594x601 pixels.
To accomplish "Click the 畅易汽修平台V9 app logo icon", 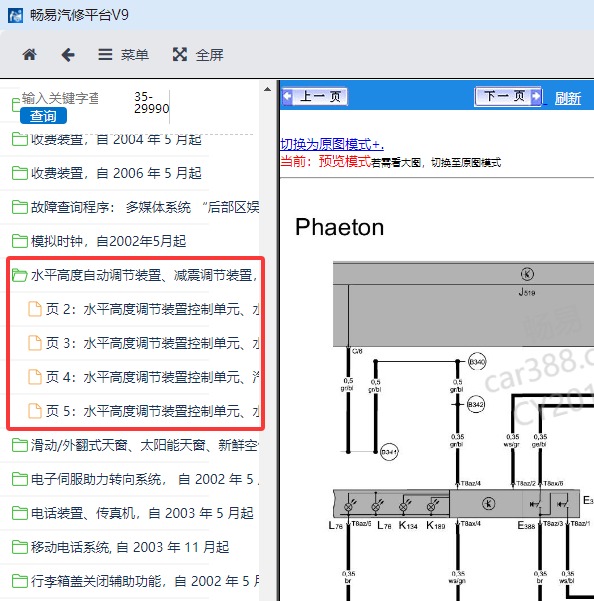I will 15,15.
